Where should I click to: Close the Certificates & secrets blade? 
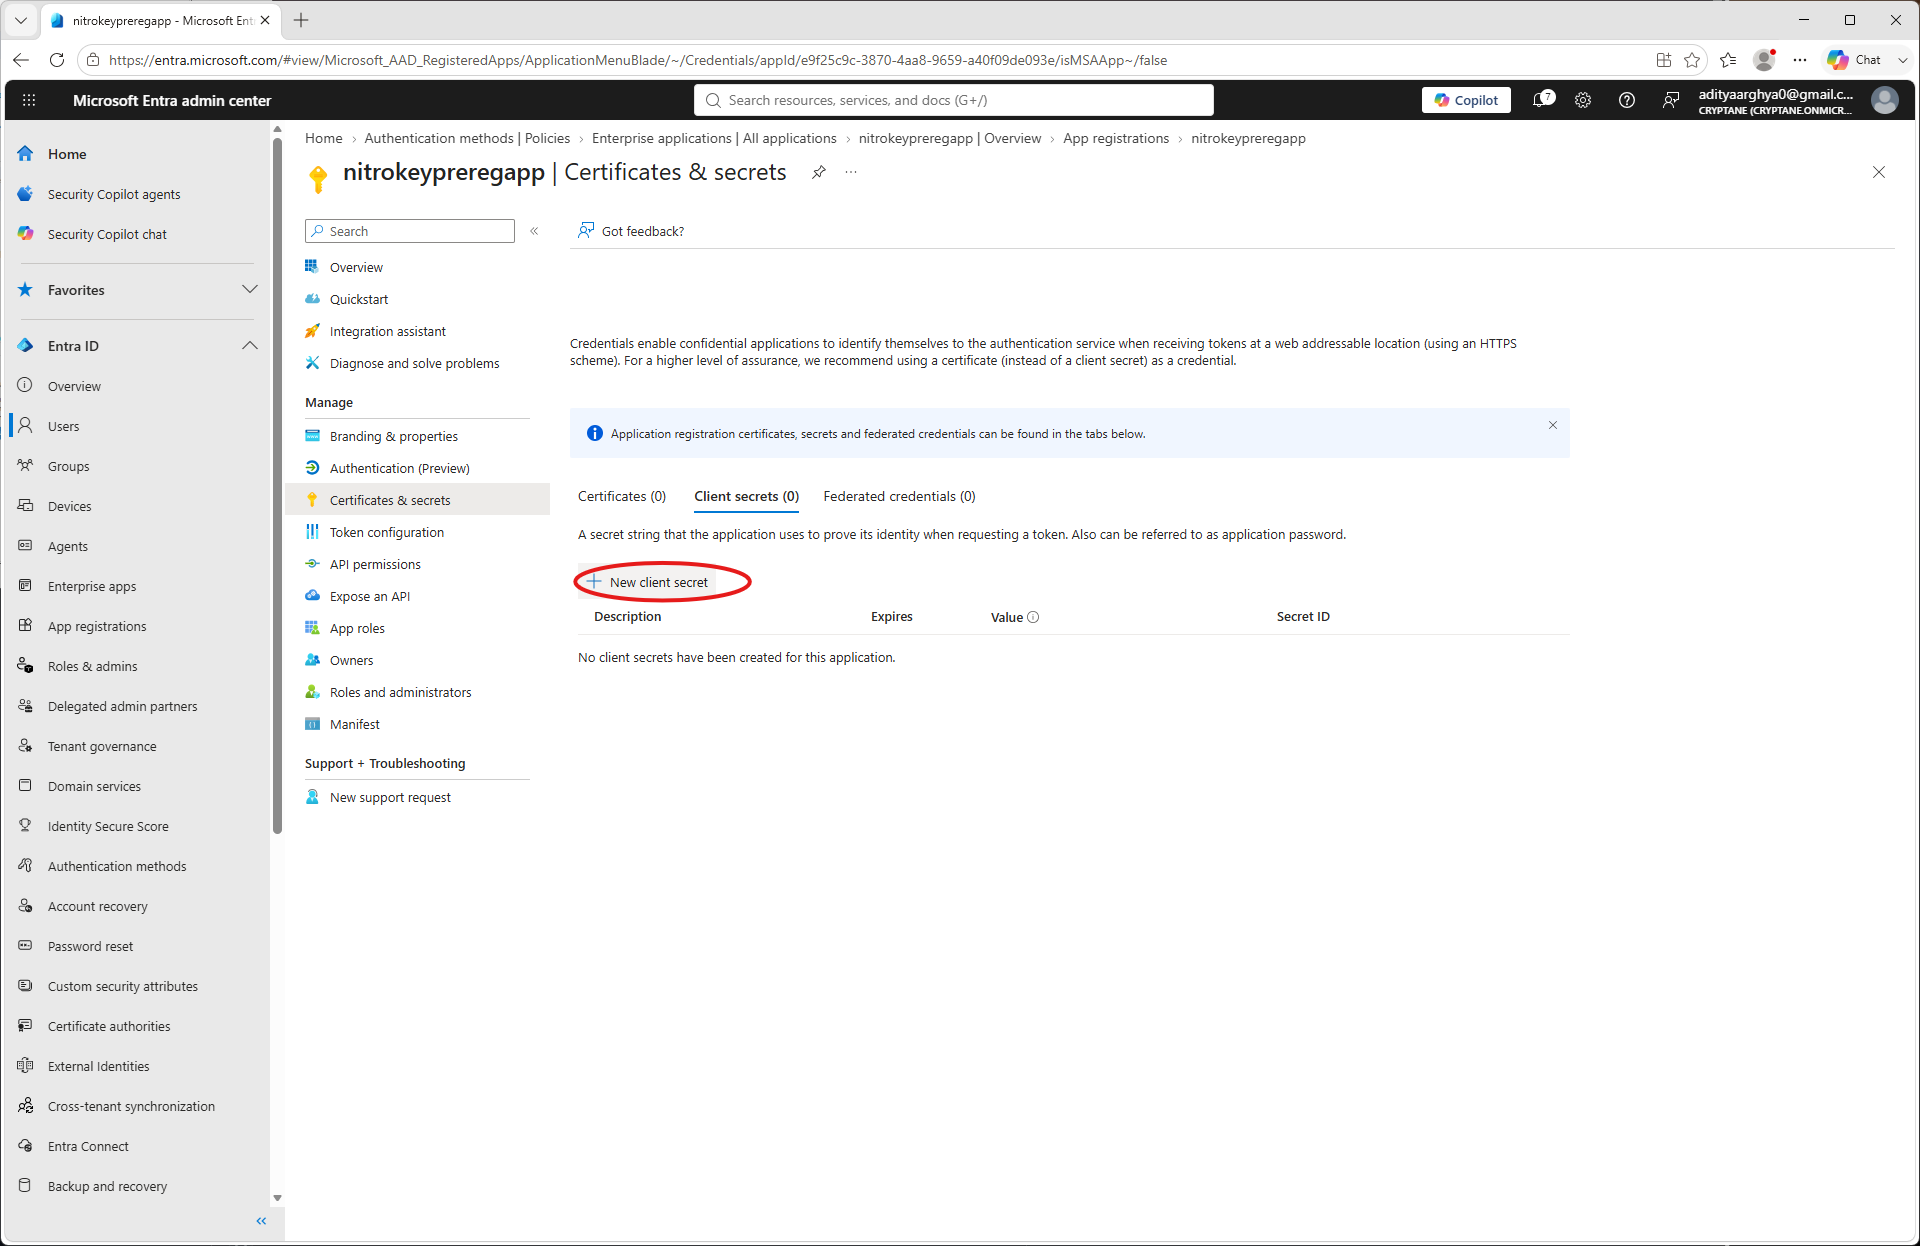pos(1879,172)
